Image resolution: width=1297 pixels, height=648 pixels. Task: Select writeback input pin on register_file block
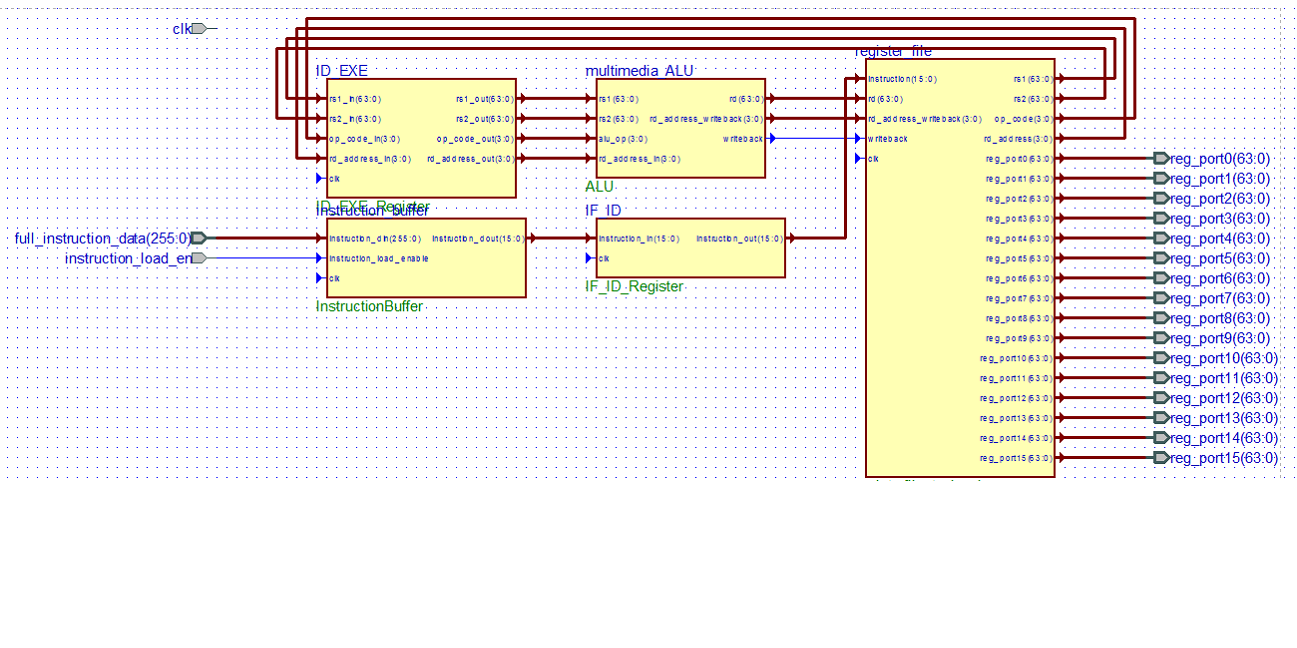click(888, 139)
